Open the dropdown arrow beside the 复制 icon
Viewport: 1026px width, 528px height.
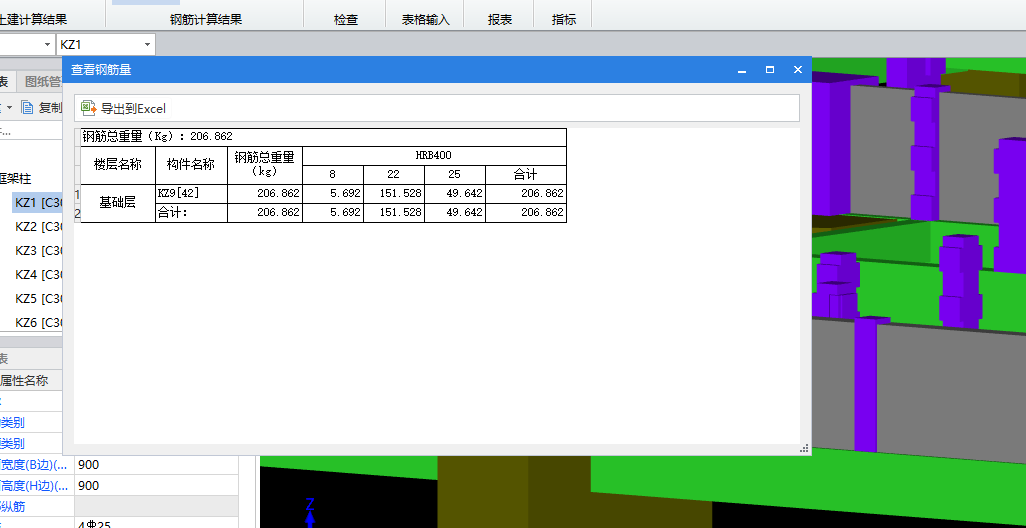(9, 107)
